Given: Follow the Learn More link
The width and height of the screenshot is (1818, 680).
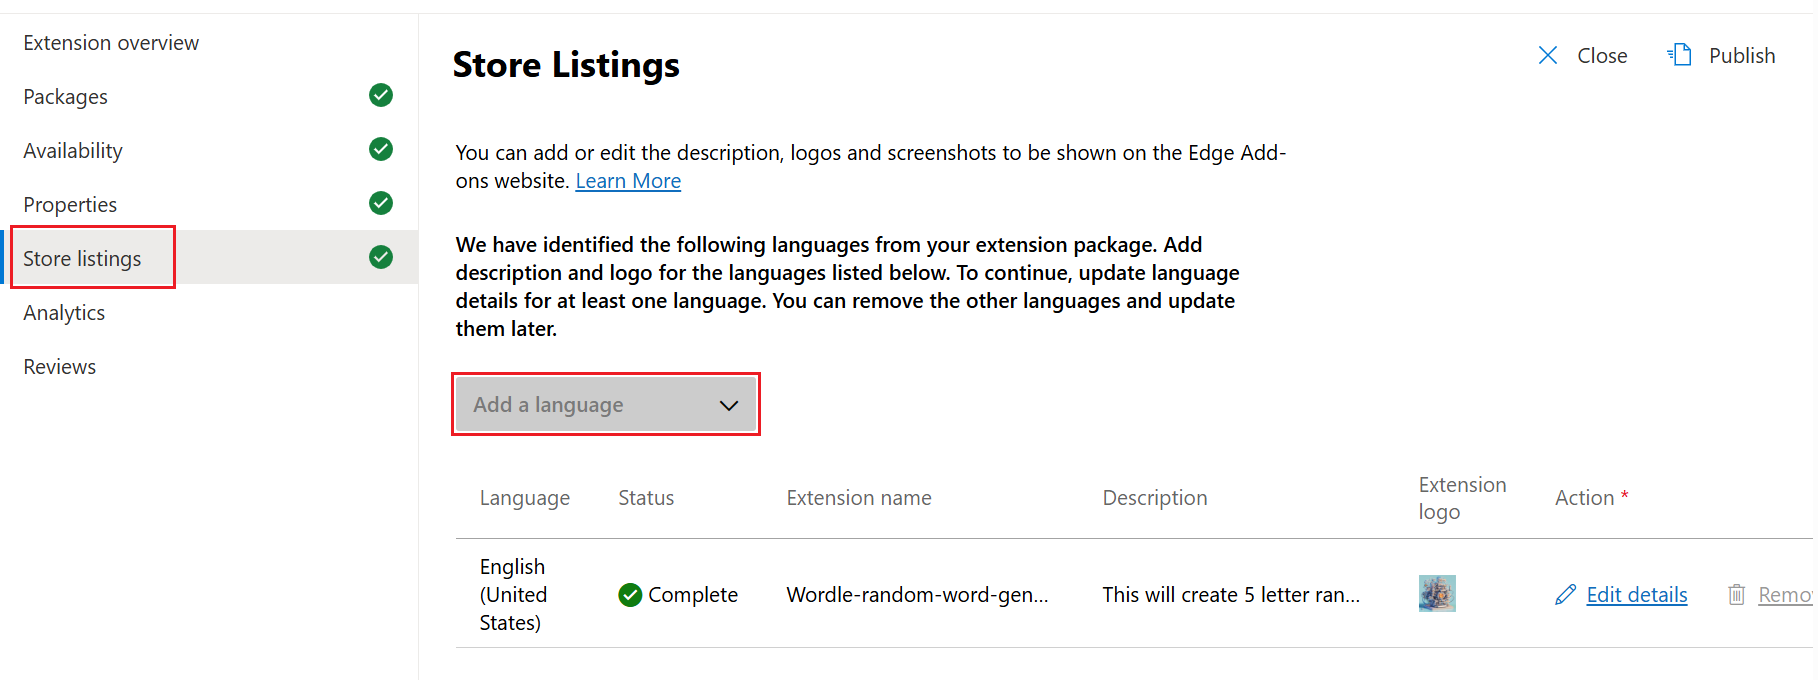Looking at the screenshot, I should point(628,181).
